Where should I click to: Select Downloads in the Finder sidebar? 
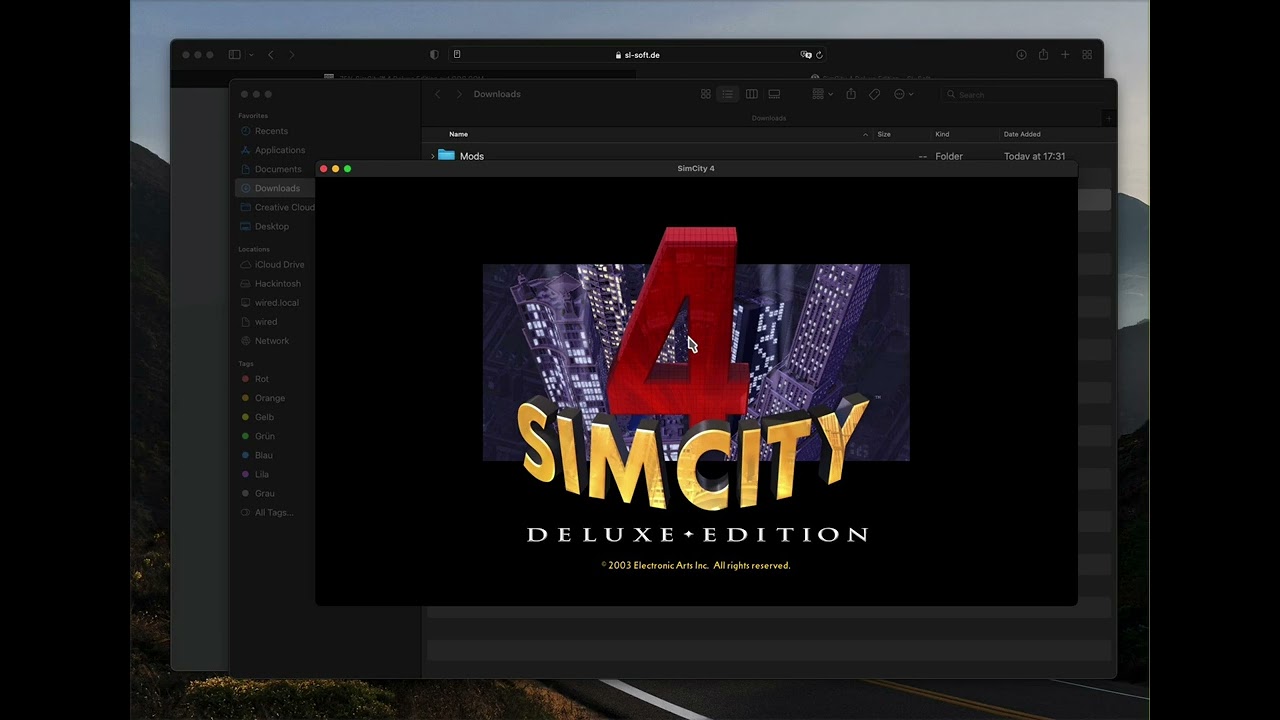(x=277, y=188)
